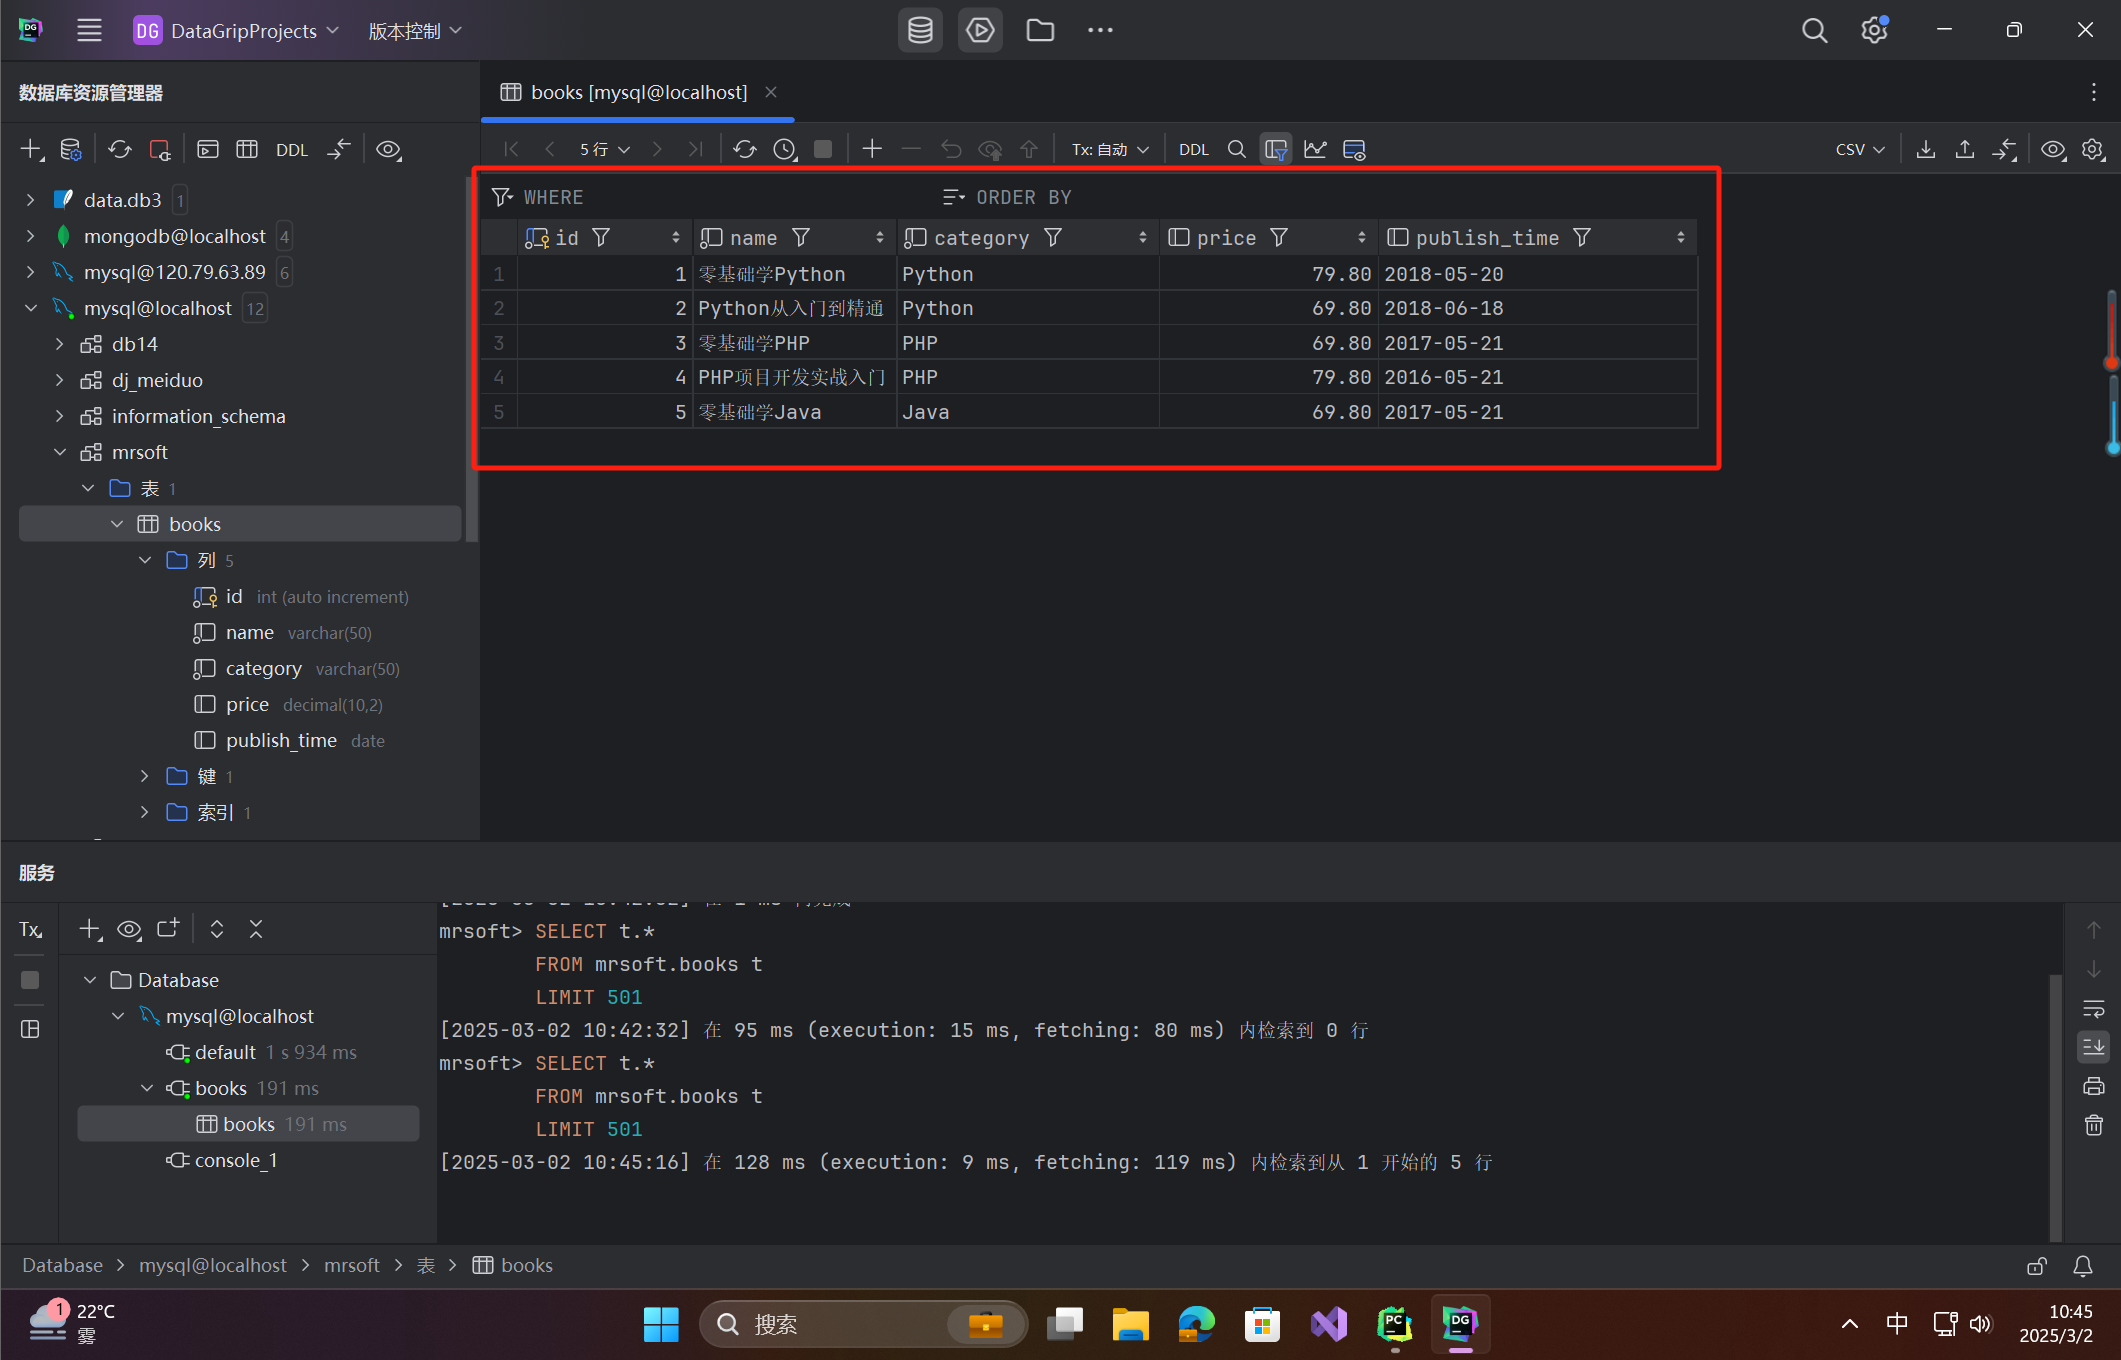The height and width of the screenshot is (1360, 2121).
Task: Close the books editor tab
Action: coord(771,92)
